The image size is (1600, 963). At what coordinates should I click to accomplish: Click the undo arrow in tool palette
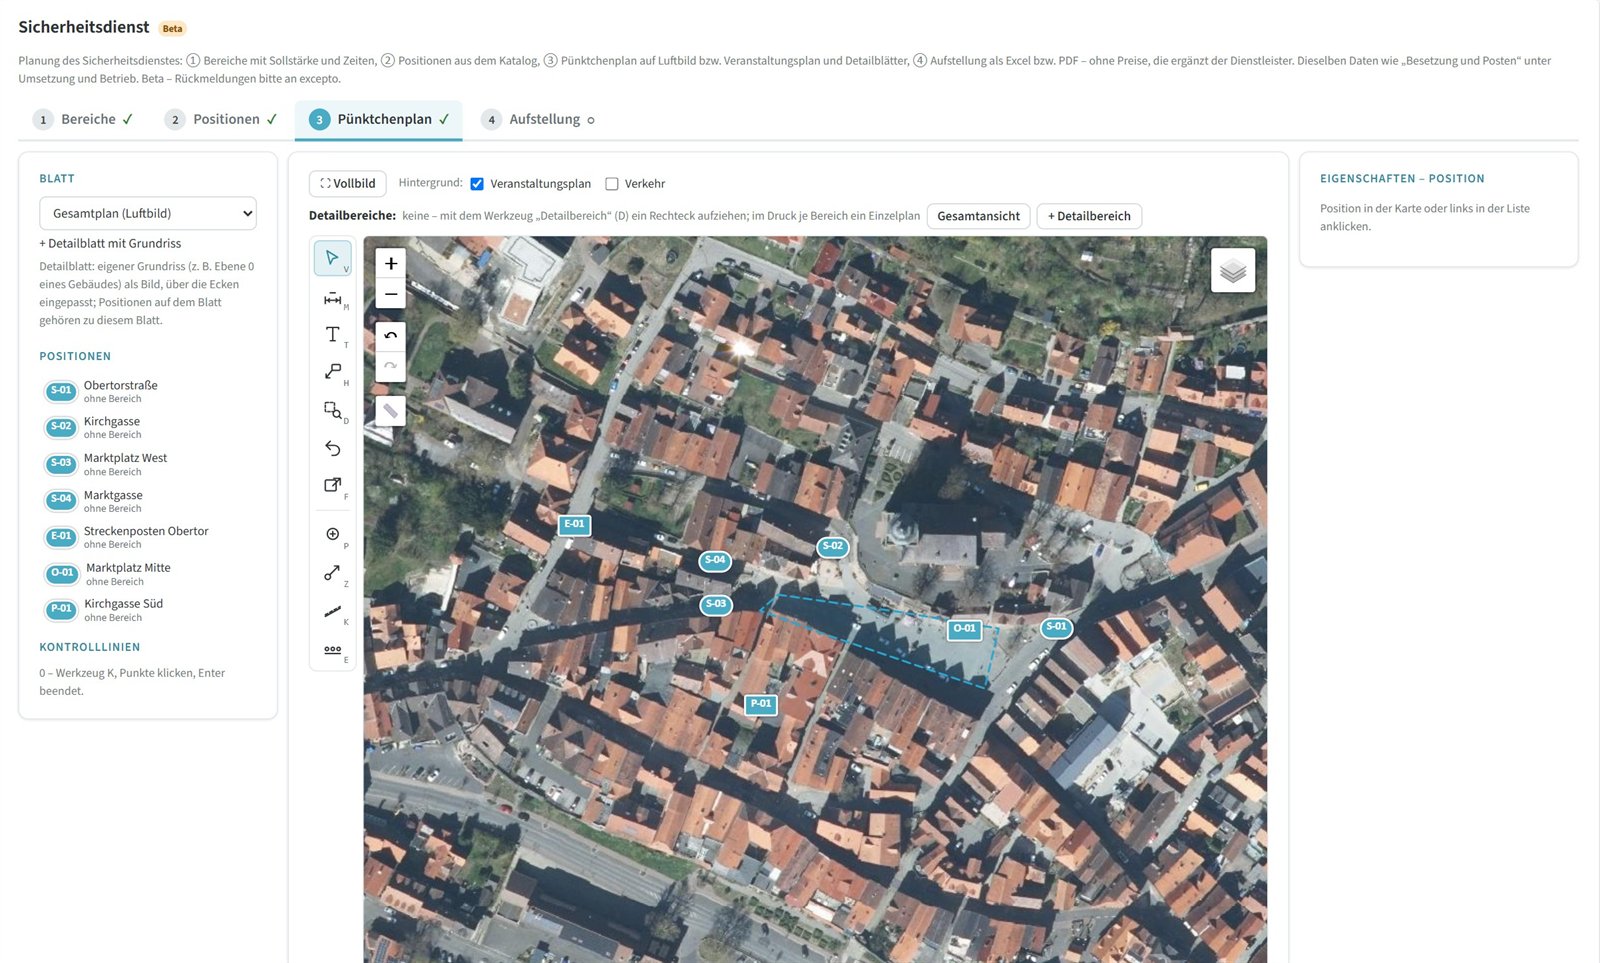point(333,448)
